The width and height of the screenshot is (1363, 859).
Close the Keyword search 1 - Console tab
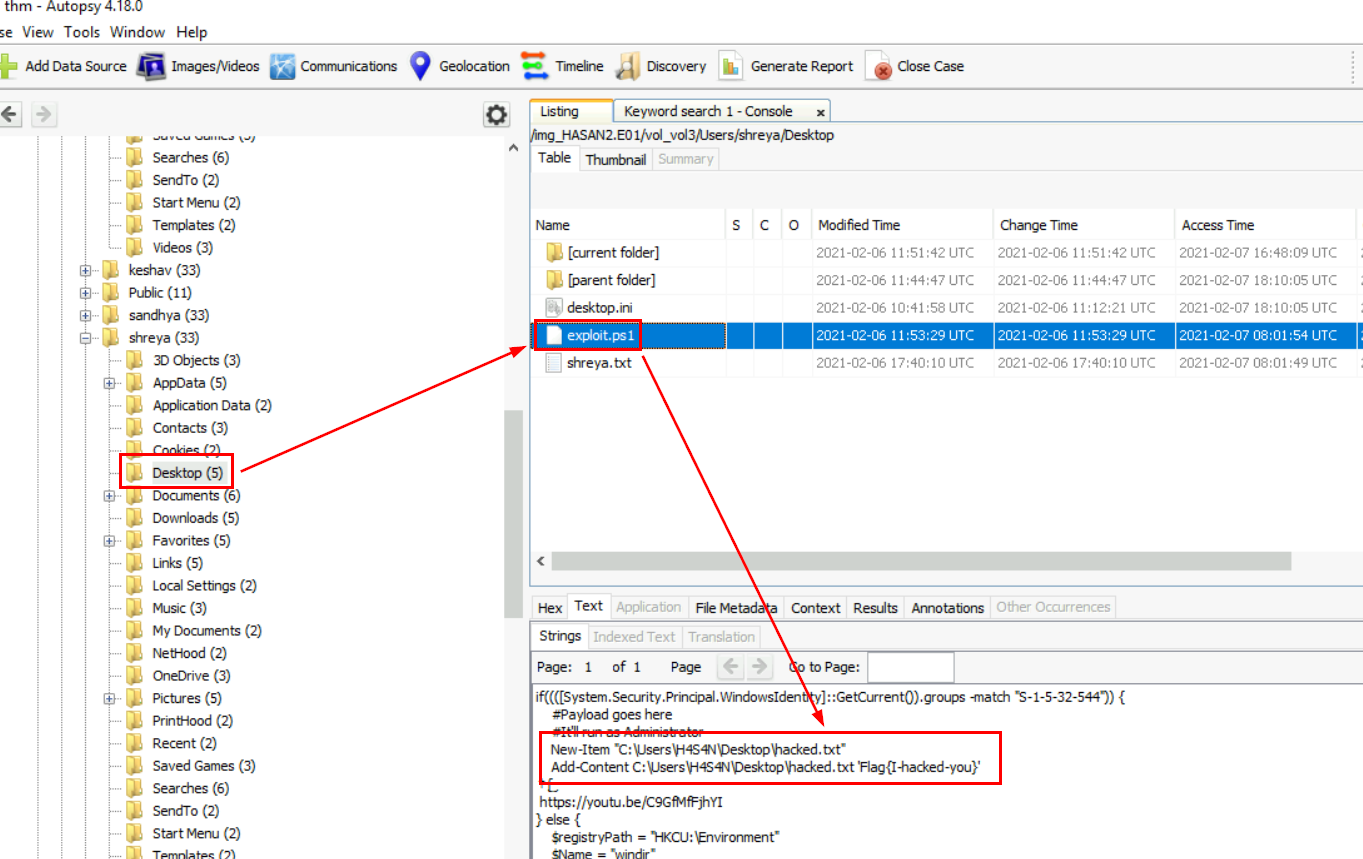pyautogui.click(x=820, y=112)
